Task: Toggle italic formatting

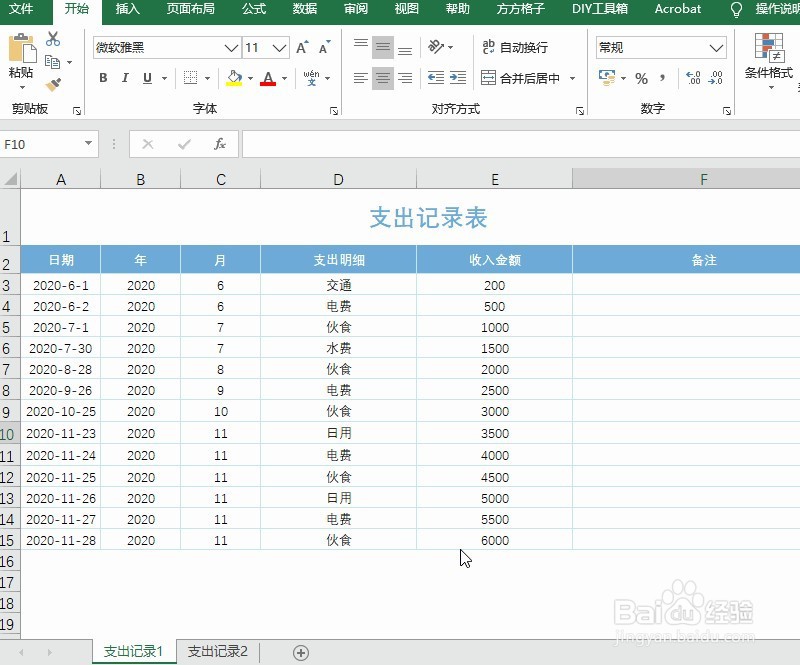Action: pyautogui.click(x=125, y=76)
